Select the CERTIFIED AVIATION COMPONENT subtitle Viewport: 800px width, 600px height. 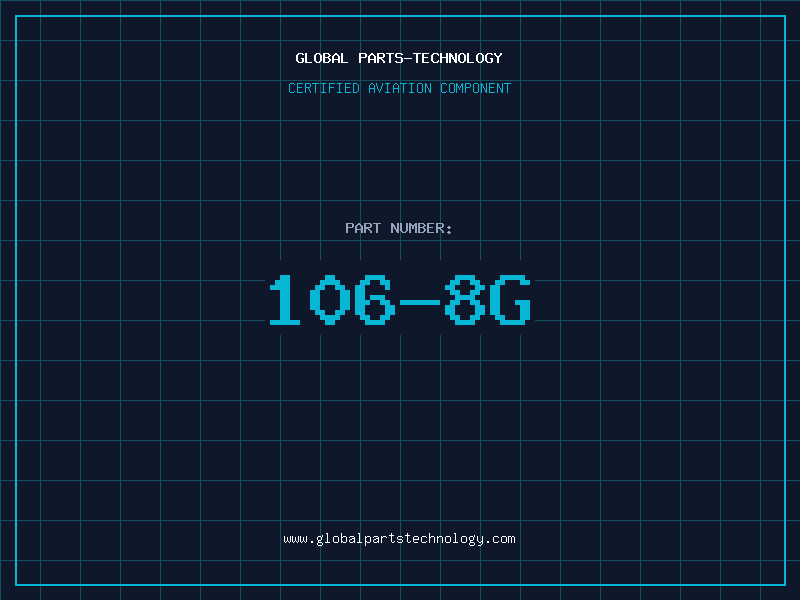pos(399,88)
